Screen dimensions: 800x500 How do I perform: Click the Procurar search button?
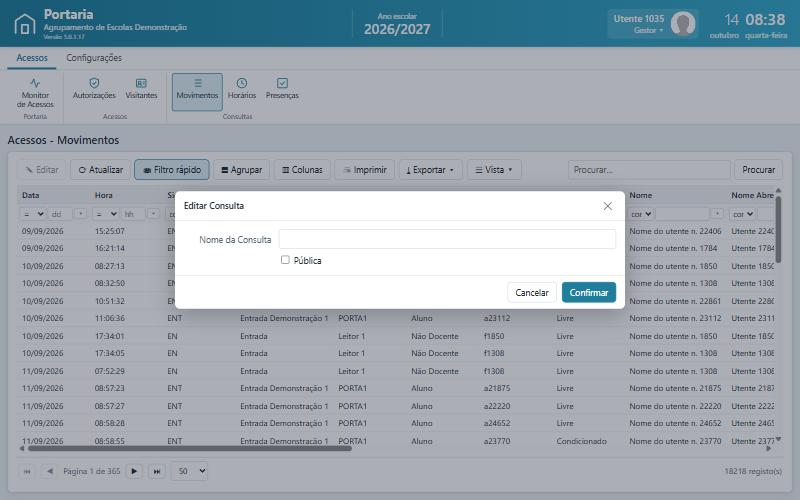(758, 170)
